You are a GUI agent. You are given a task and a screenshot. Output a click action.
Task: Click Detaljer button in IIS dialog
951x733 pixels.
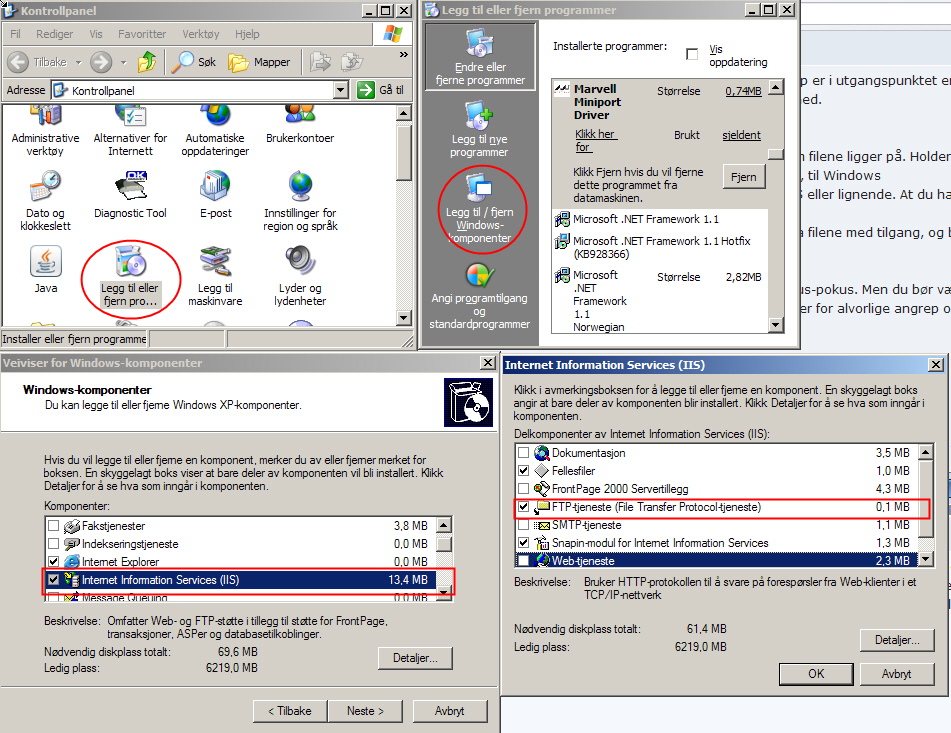pyautogui.click(x=897, y=640)
